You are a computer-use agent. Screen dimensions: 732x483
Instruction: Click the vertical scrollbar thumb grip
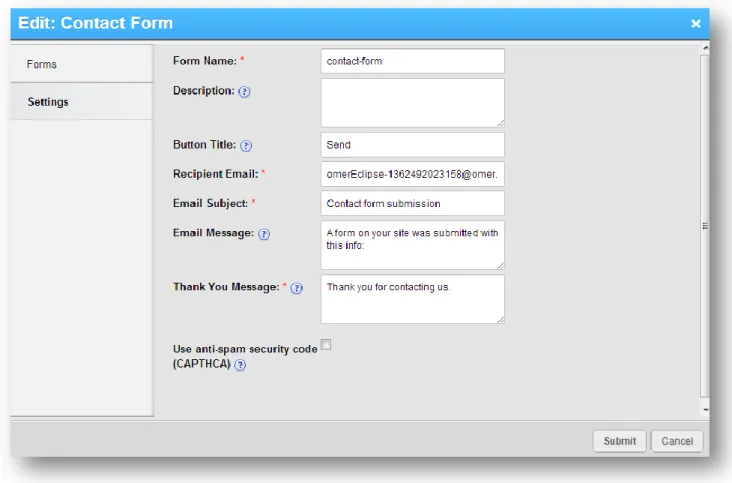click(705, 226)
